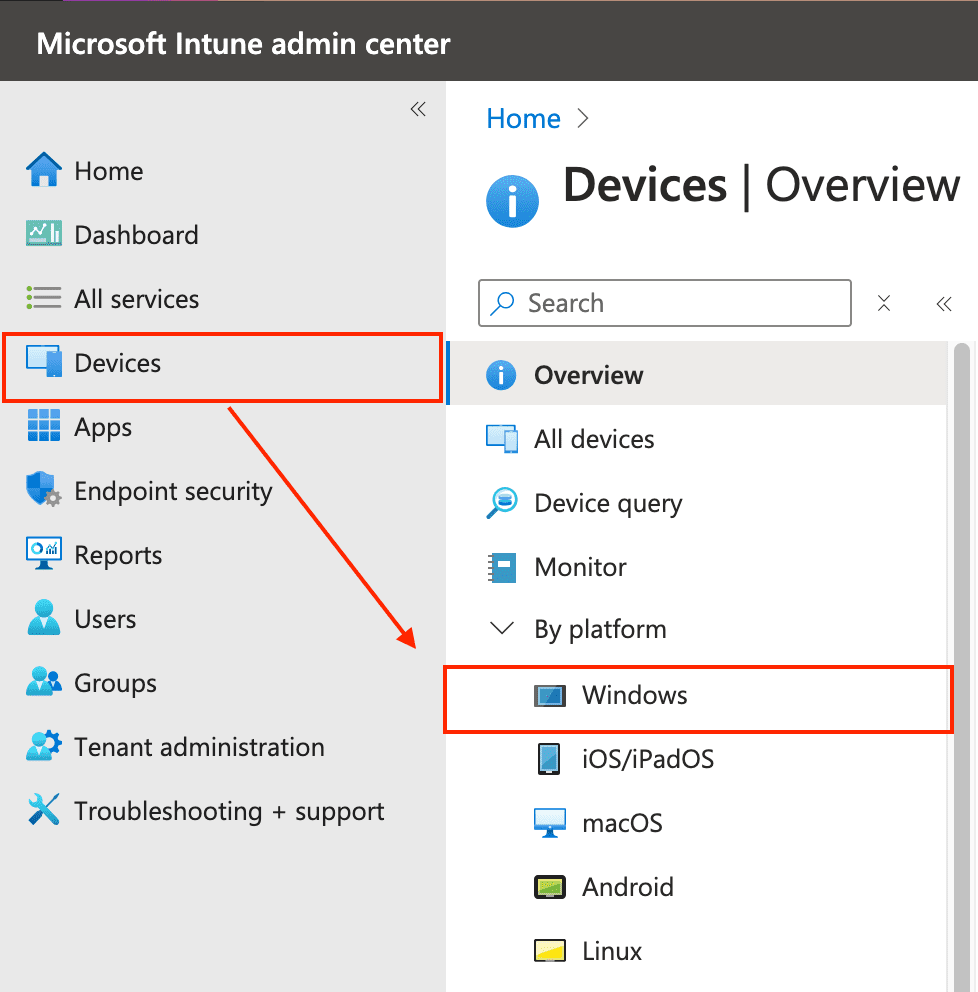This screenshot has width=978, height=992.
Task: Open the Reports section
Action: coord(44,555)
